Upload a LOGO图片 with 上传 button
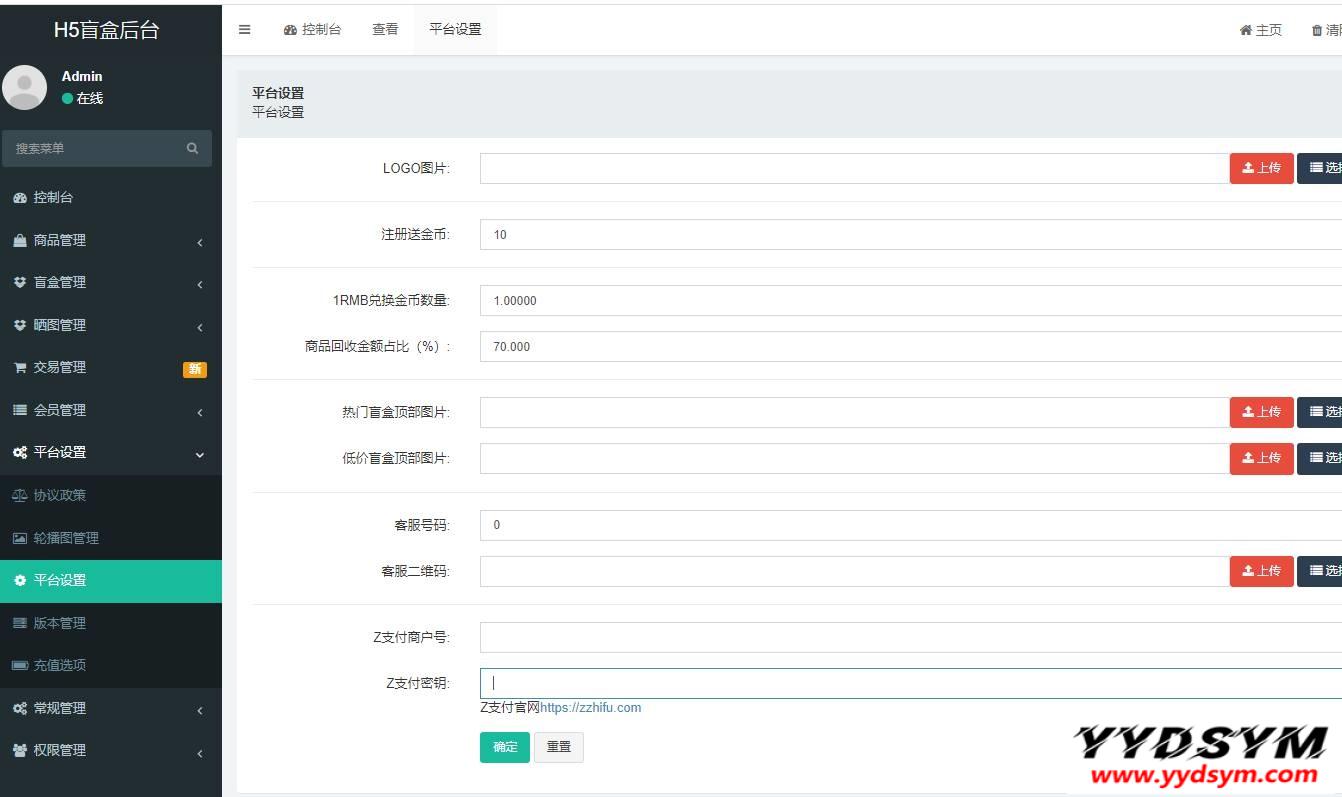Screen dimensions: 1342x797 point(1262,168)
